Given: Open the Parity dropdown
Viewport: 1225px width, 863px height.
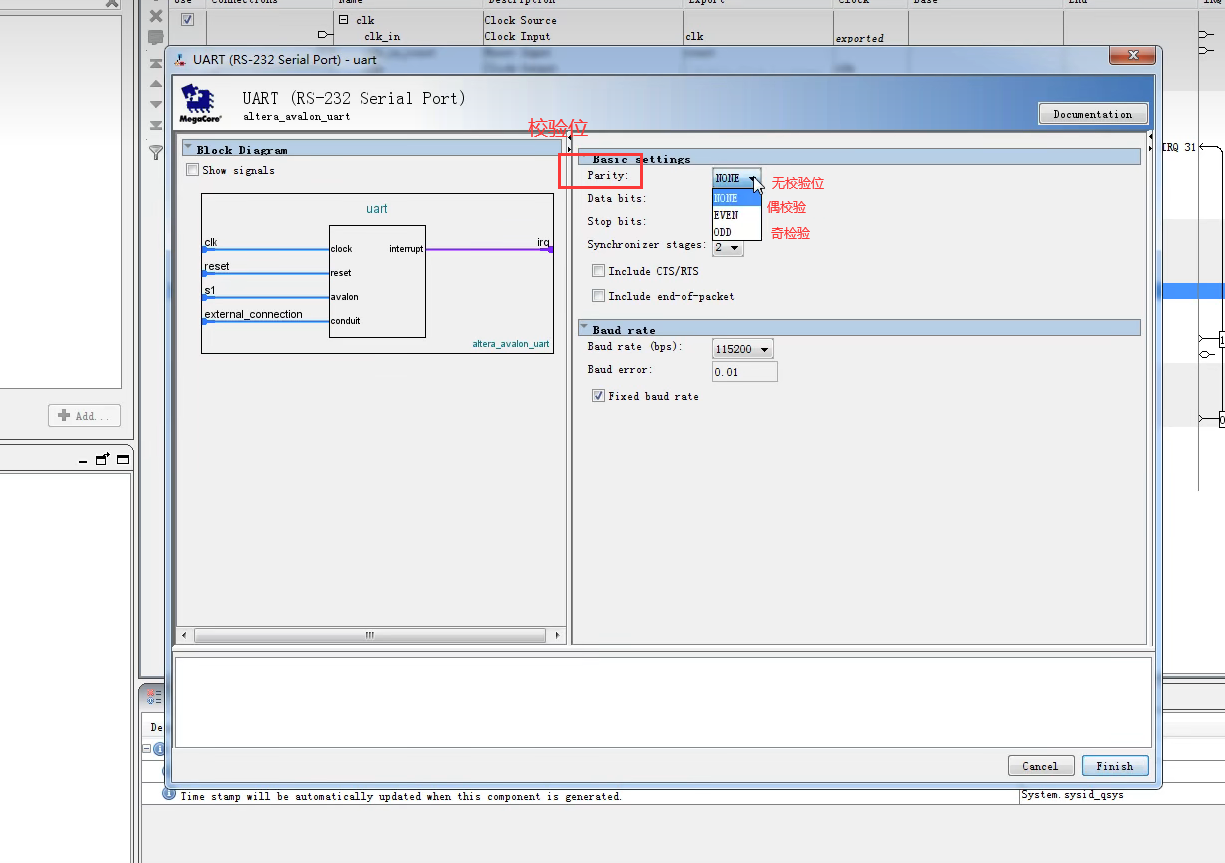Looking at the screenshot, I should [x=737, y=178].
